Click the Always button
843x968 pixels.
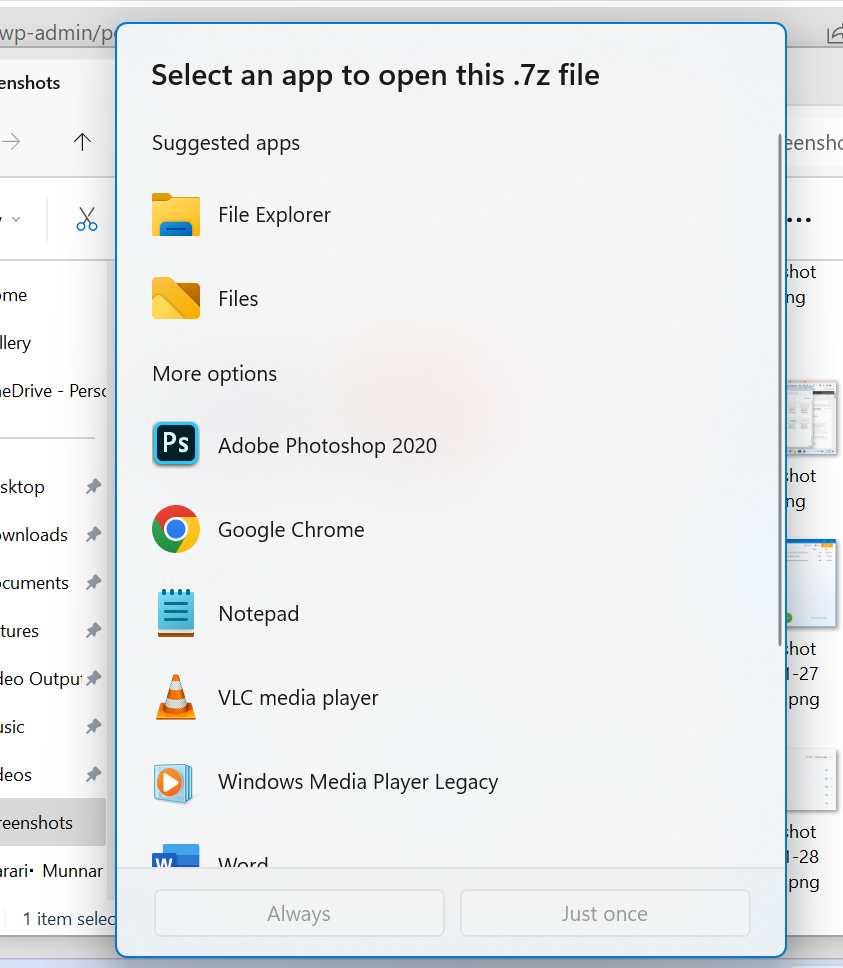299,913
